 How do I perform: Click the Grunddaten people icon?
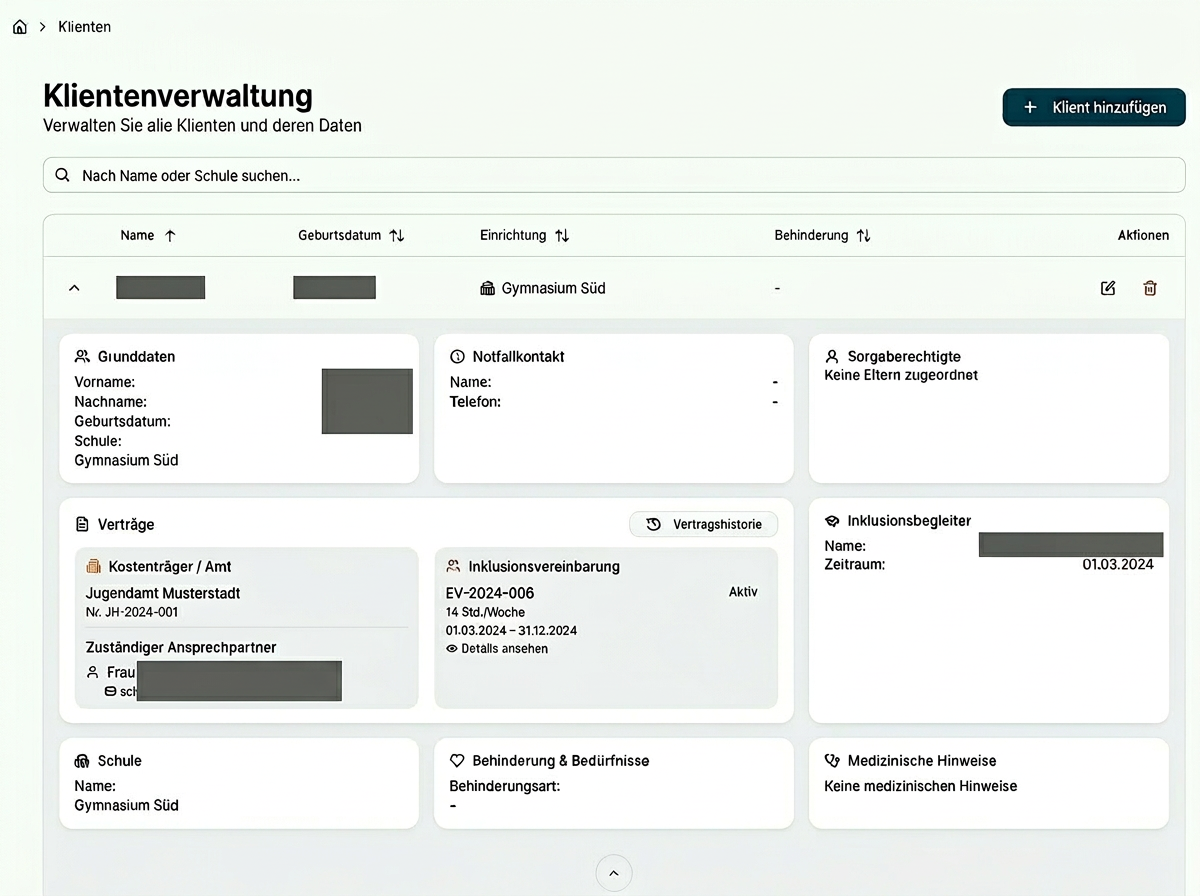tap(82, 357)
